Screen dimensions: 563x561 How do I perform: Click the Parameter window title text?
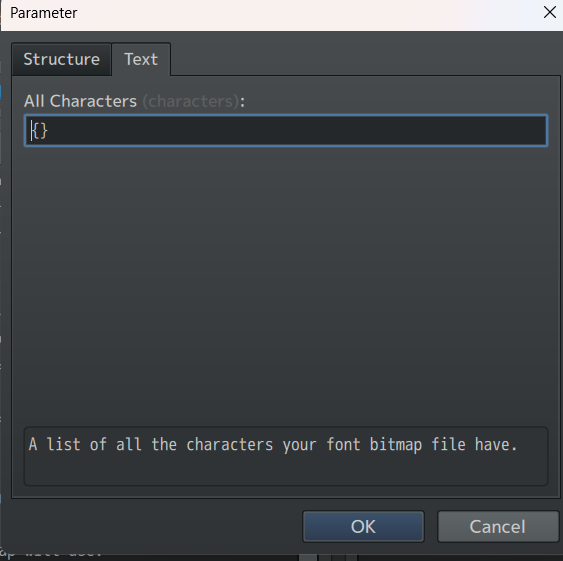[x=43, y=13]
